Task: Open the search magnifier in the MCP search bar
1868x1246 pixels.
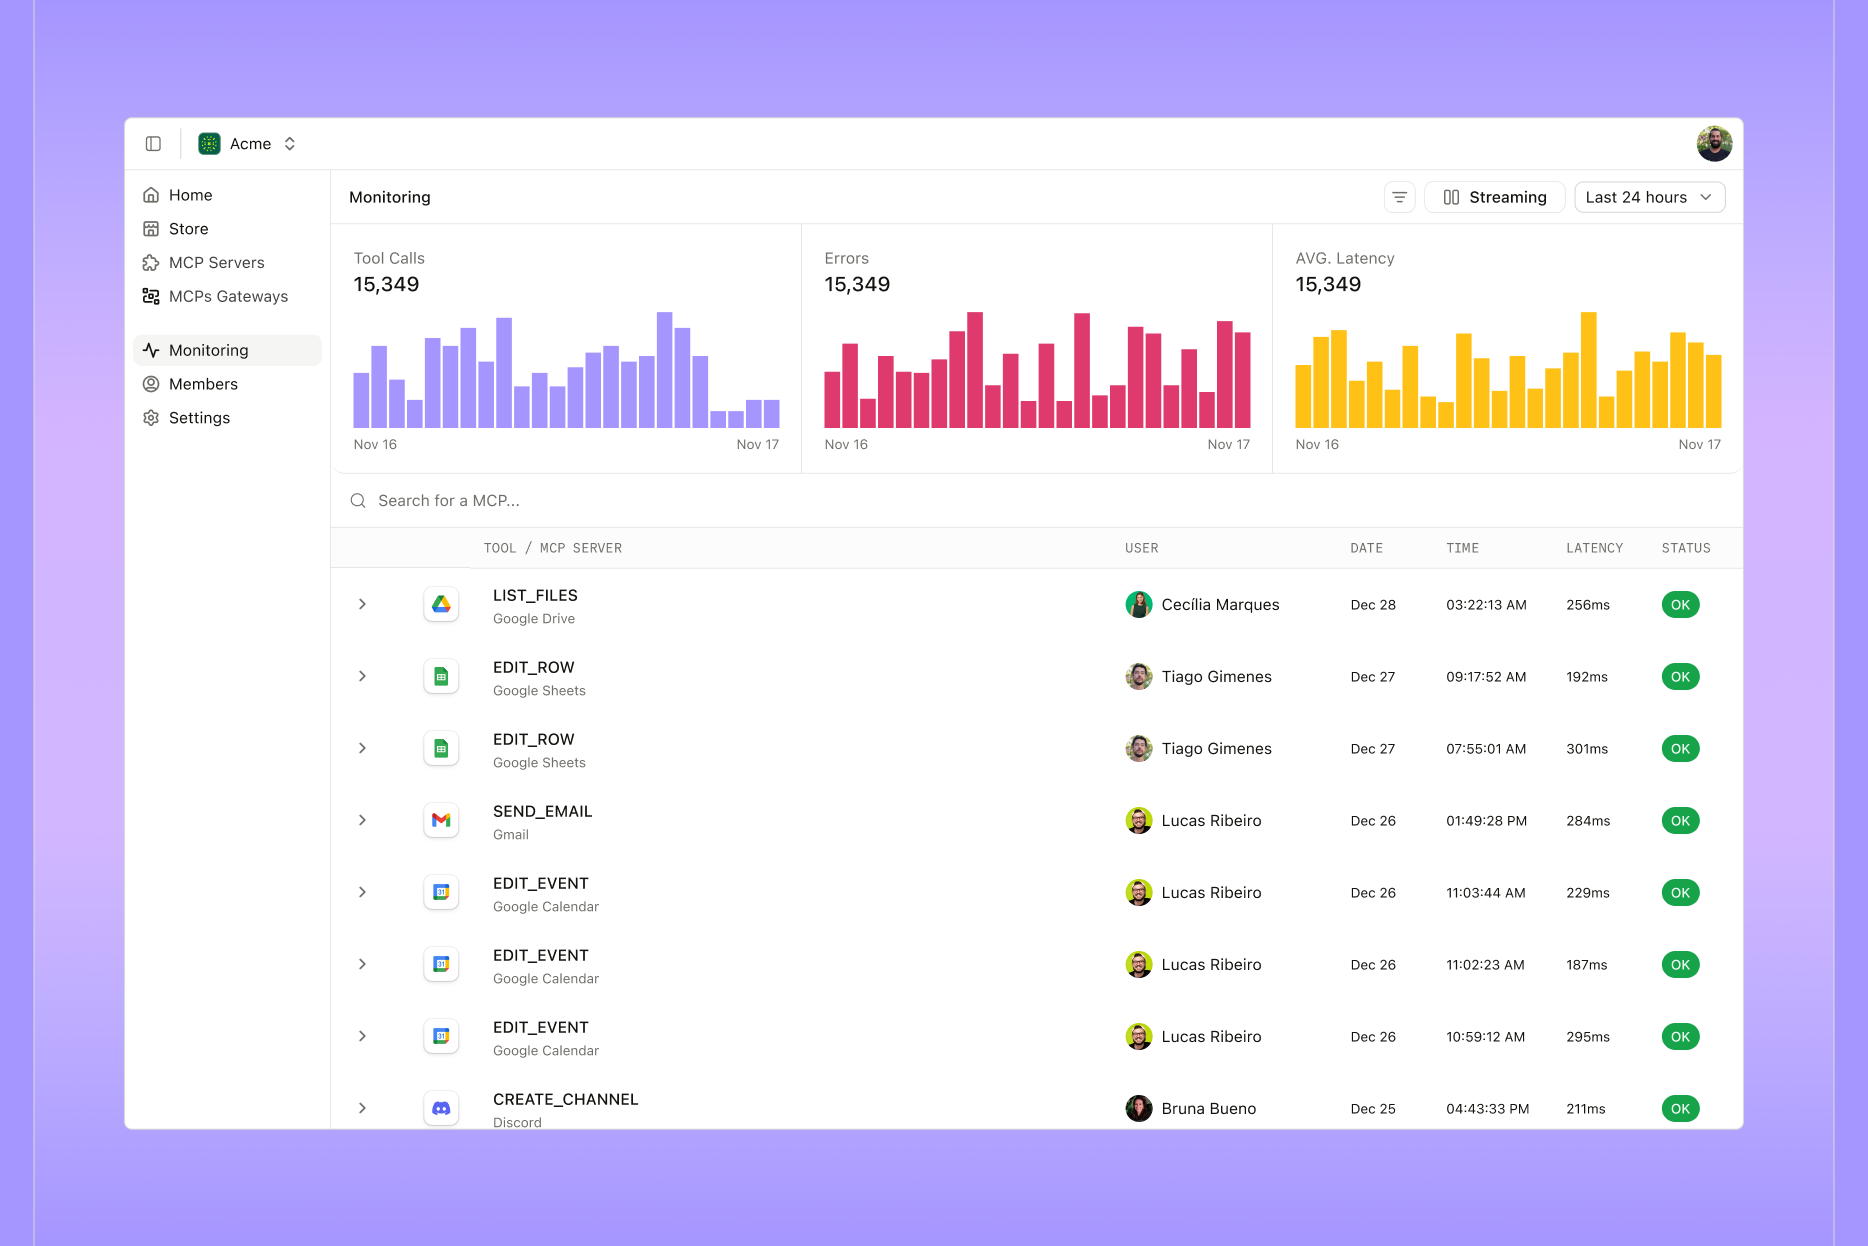Action: click(358, 500)
